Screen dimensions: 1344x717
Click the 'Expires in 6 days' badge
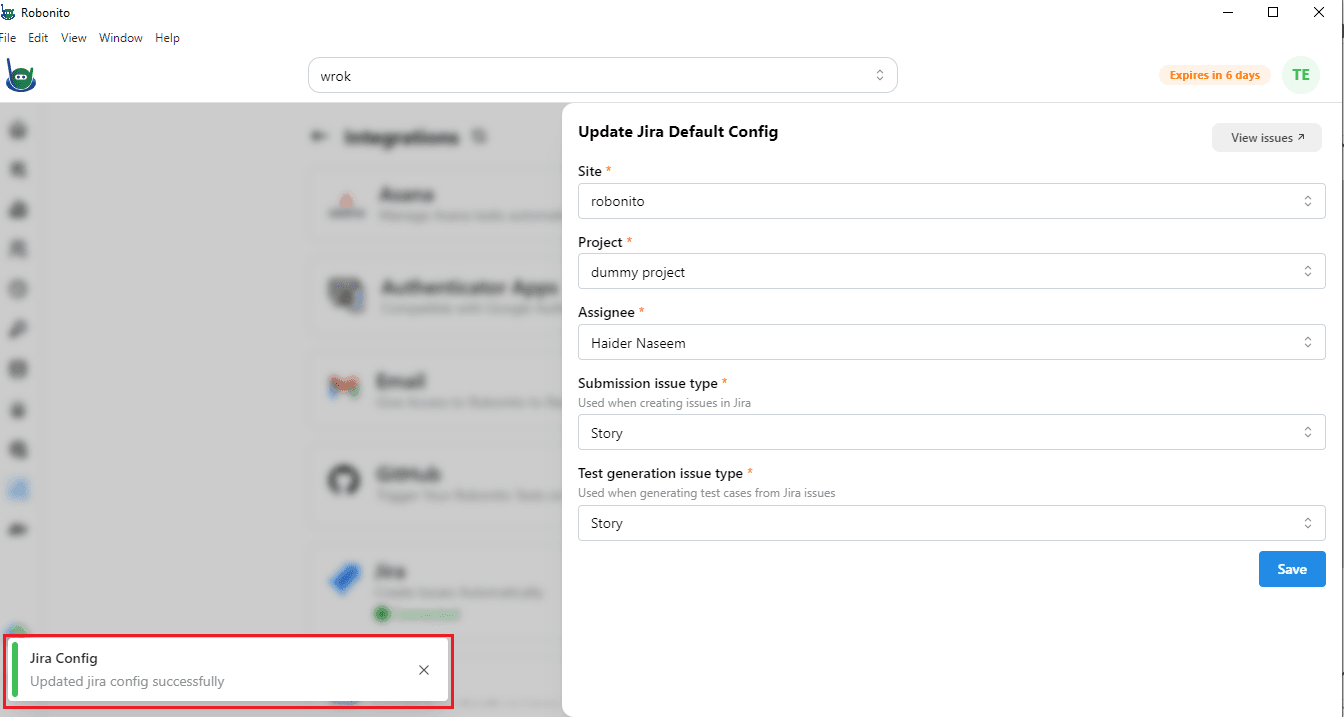coord(1215,75)
